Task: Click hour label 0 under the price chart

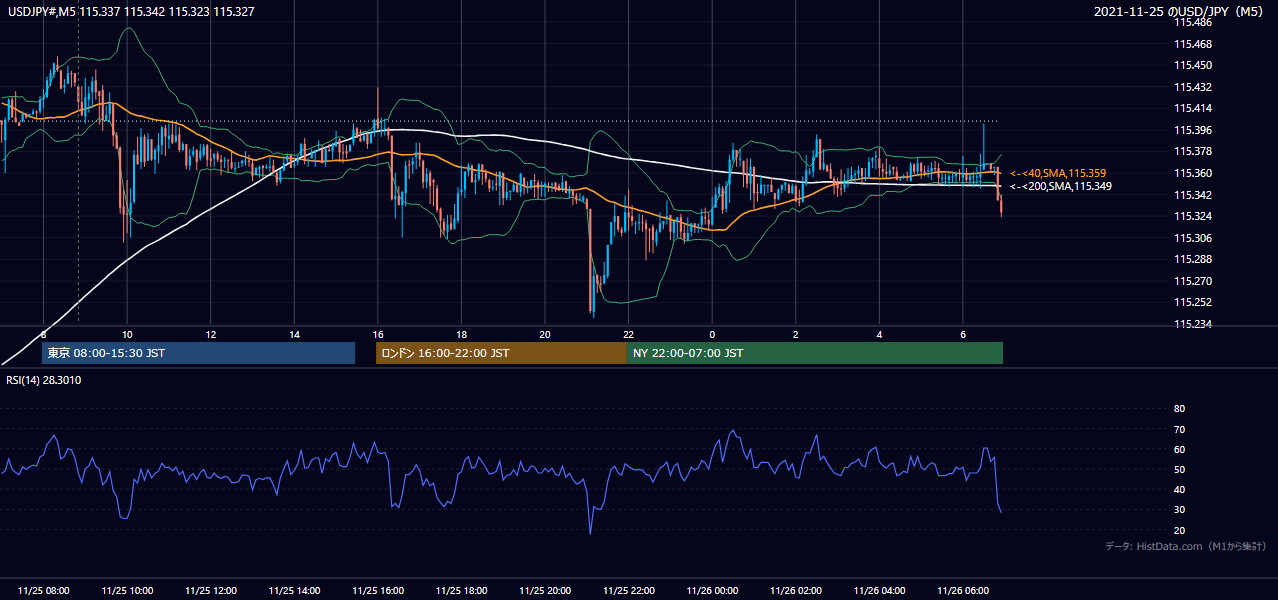Action: [x=712, y=334]
